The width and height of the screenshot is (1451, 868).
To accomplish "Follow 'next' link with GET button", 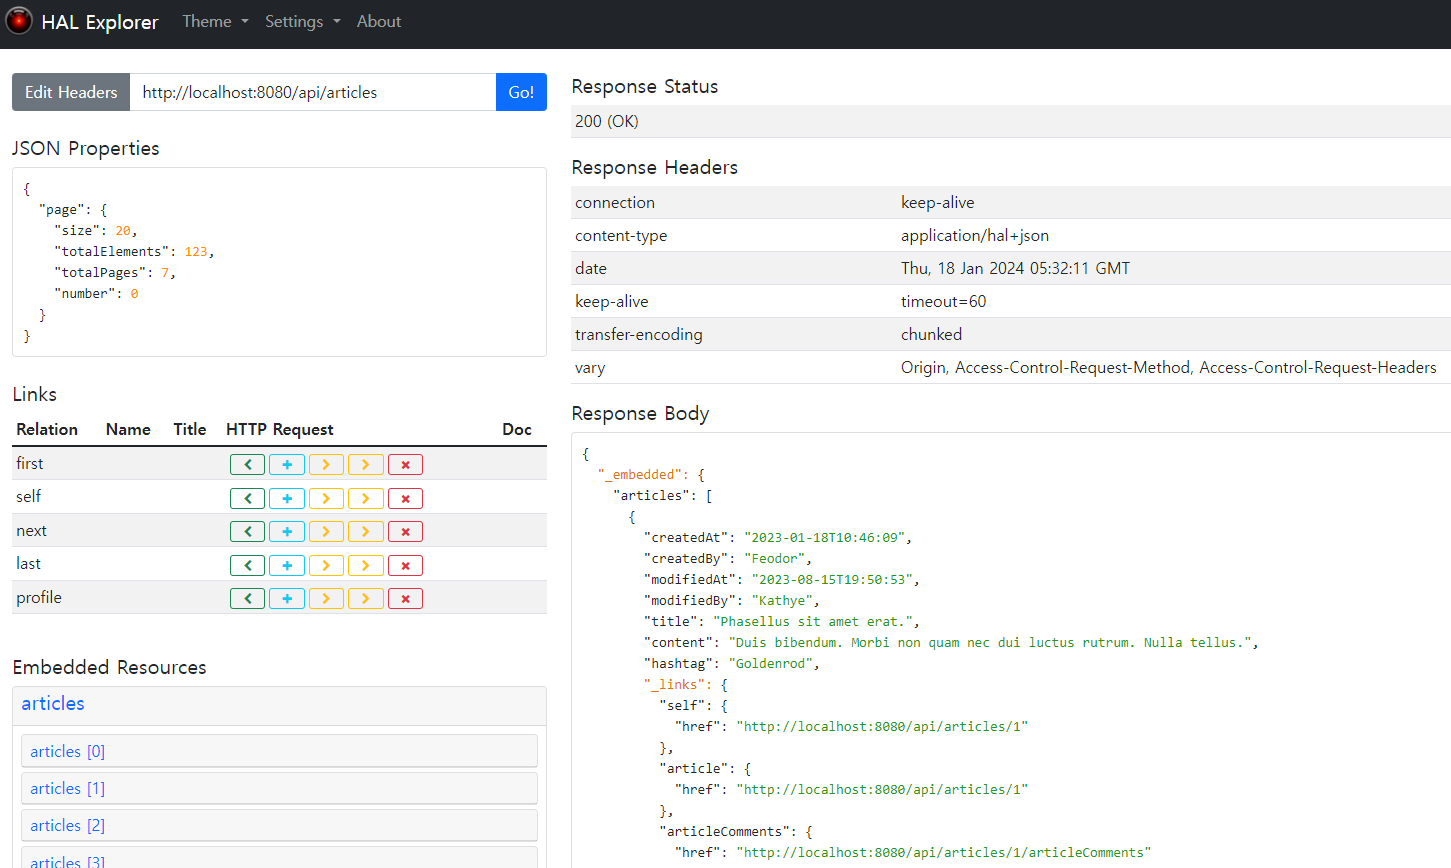I will (247, 531).
